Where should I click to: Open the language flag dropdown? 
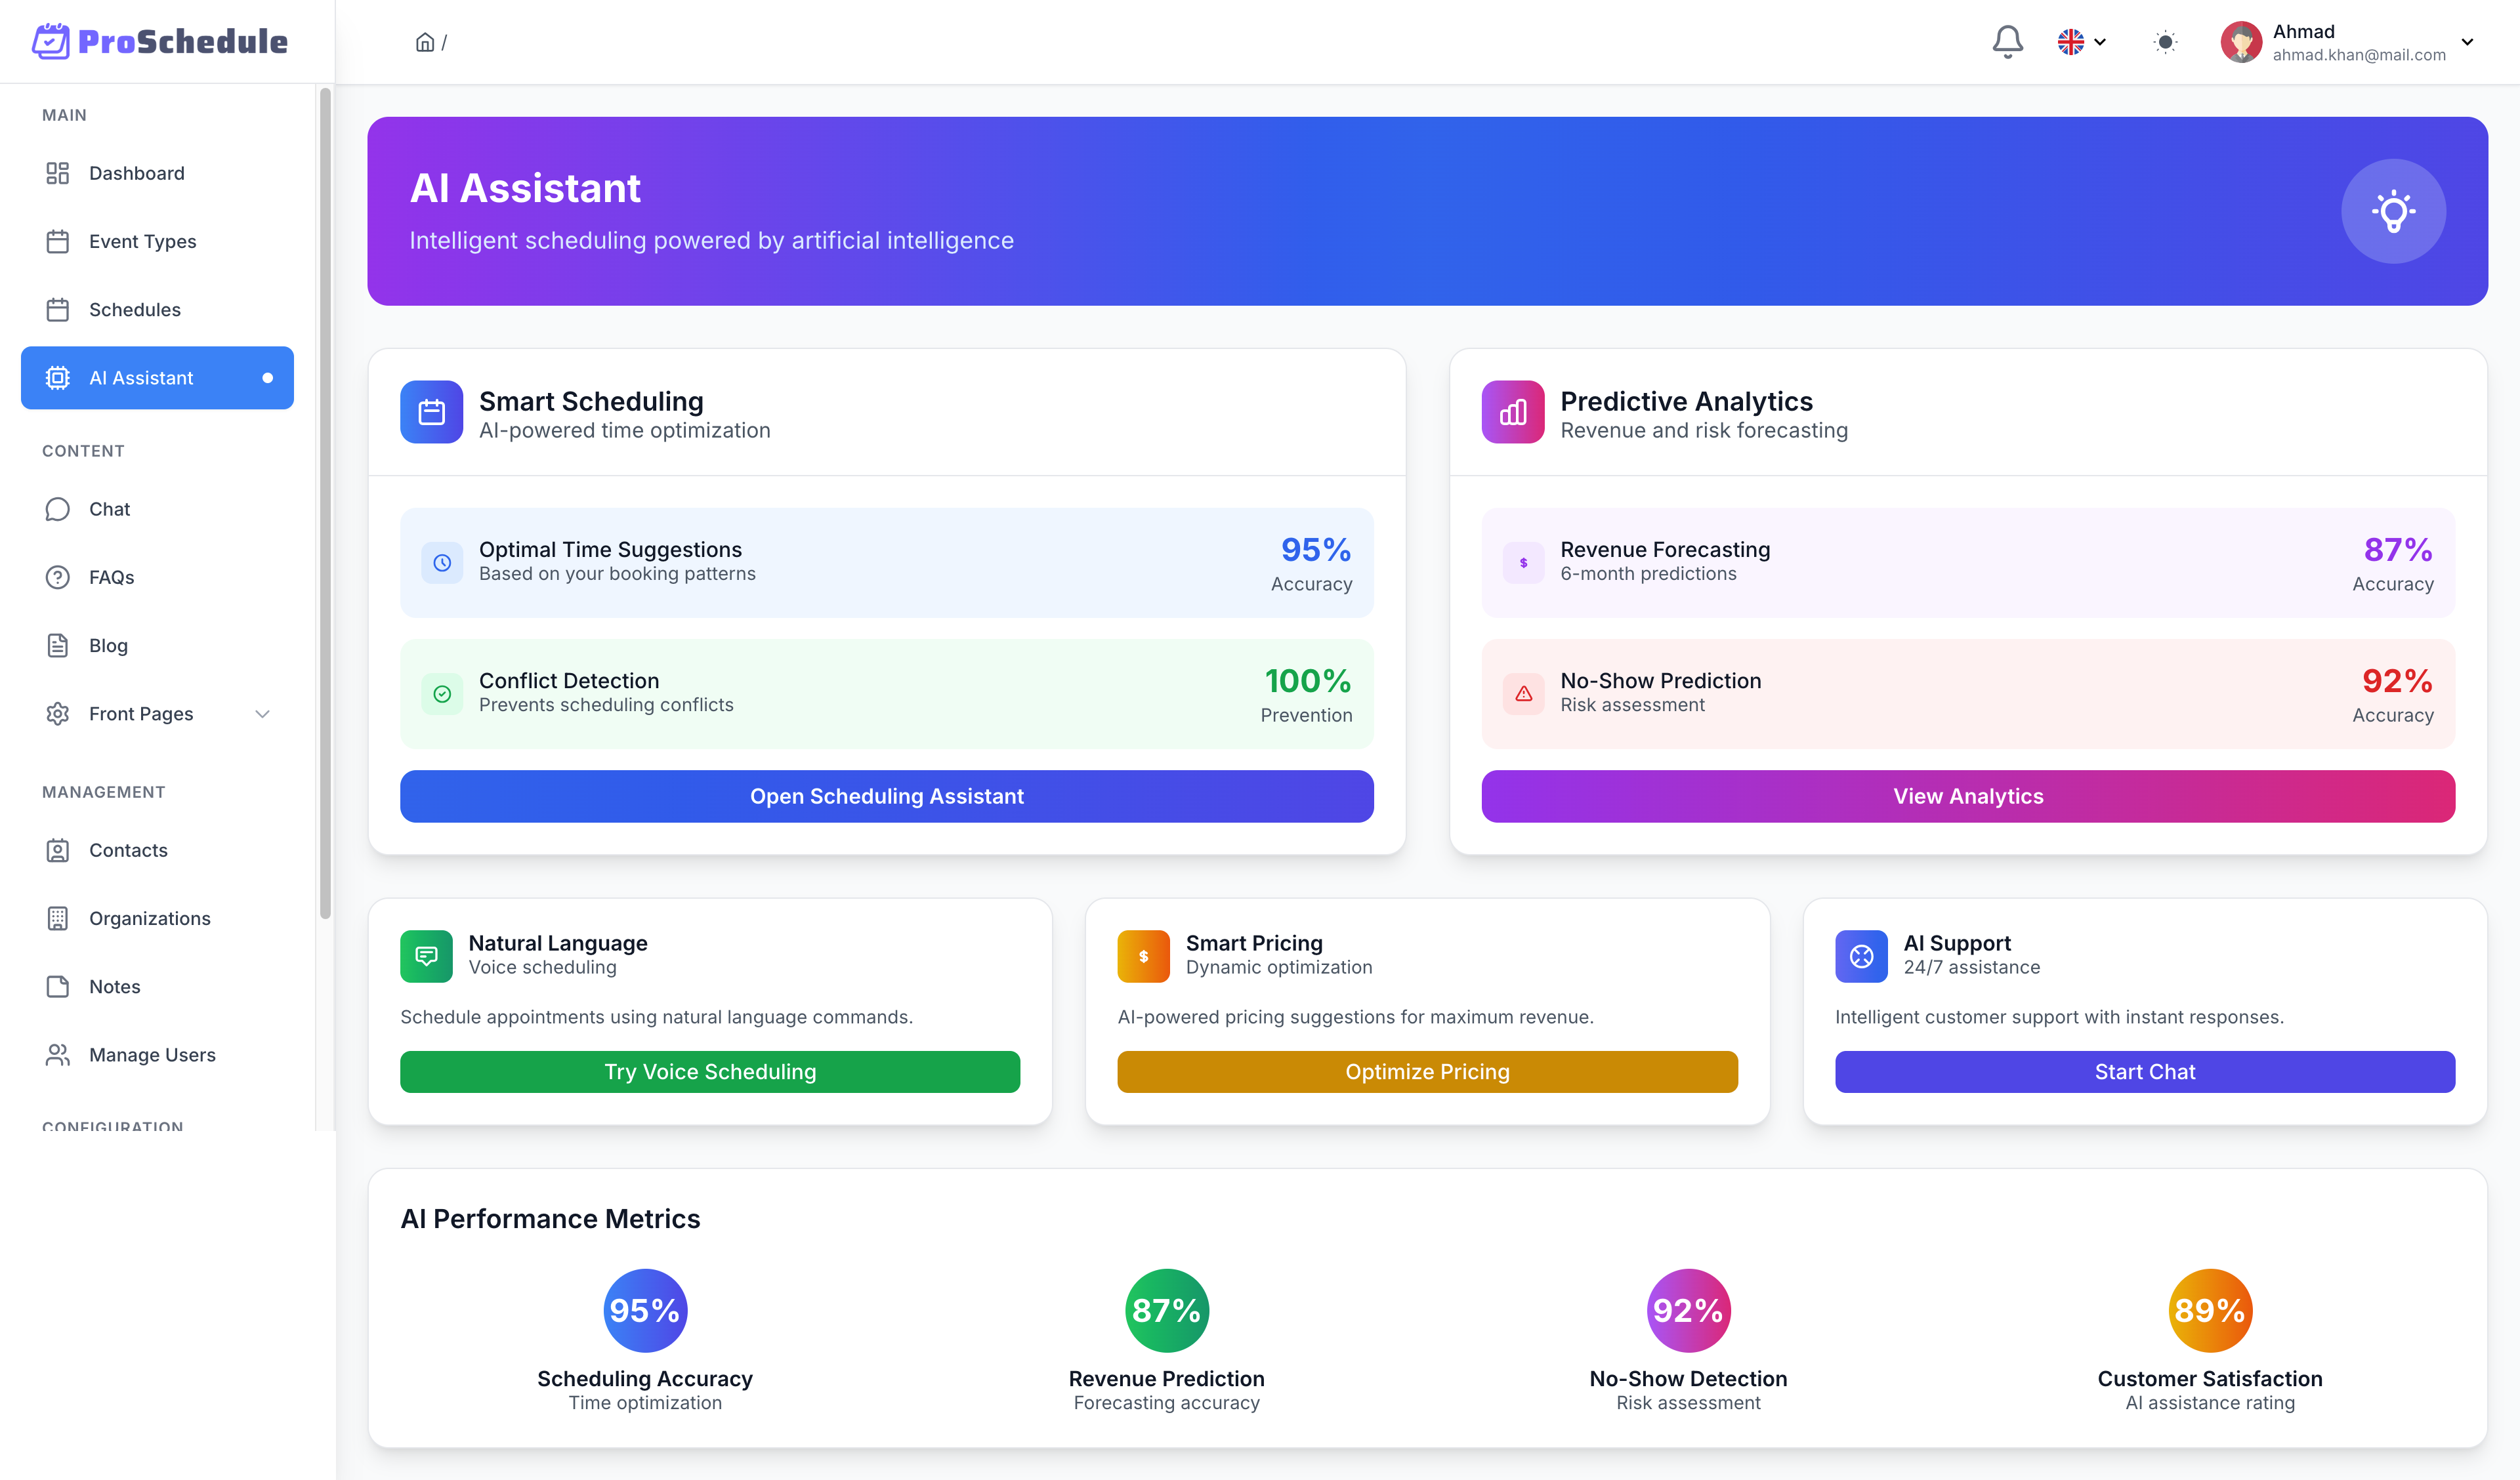pos(2082,42)
